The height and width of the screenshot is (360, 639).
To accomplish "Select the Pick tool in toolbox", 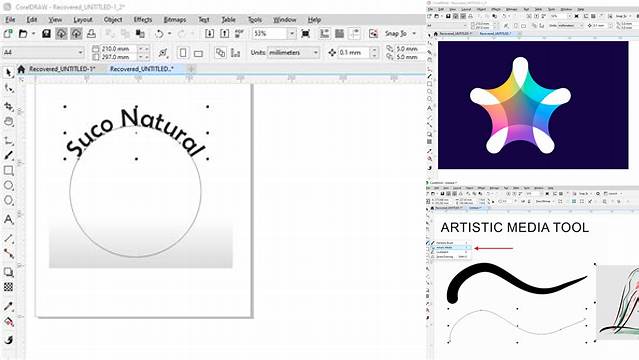I will click(x=9, y=73).
